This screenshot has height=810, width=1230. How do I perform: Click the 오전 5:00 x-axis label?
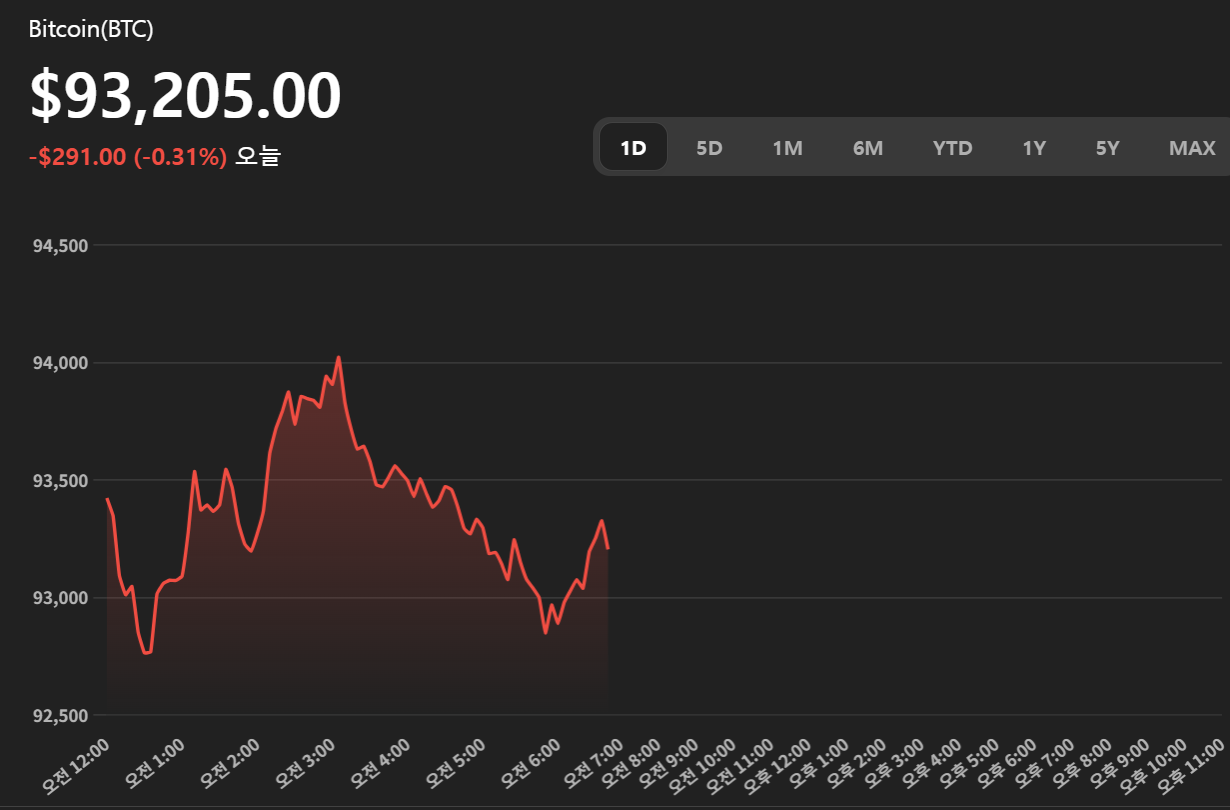(455, 763)
